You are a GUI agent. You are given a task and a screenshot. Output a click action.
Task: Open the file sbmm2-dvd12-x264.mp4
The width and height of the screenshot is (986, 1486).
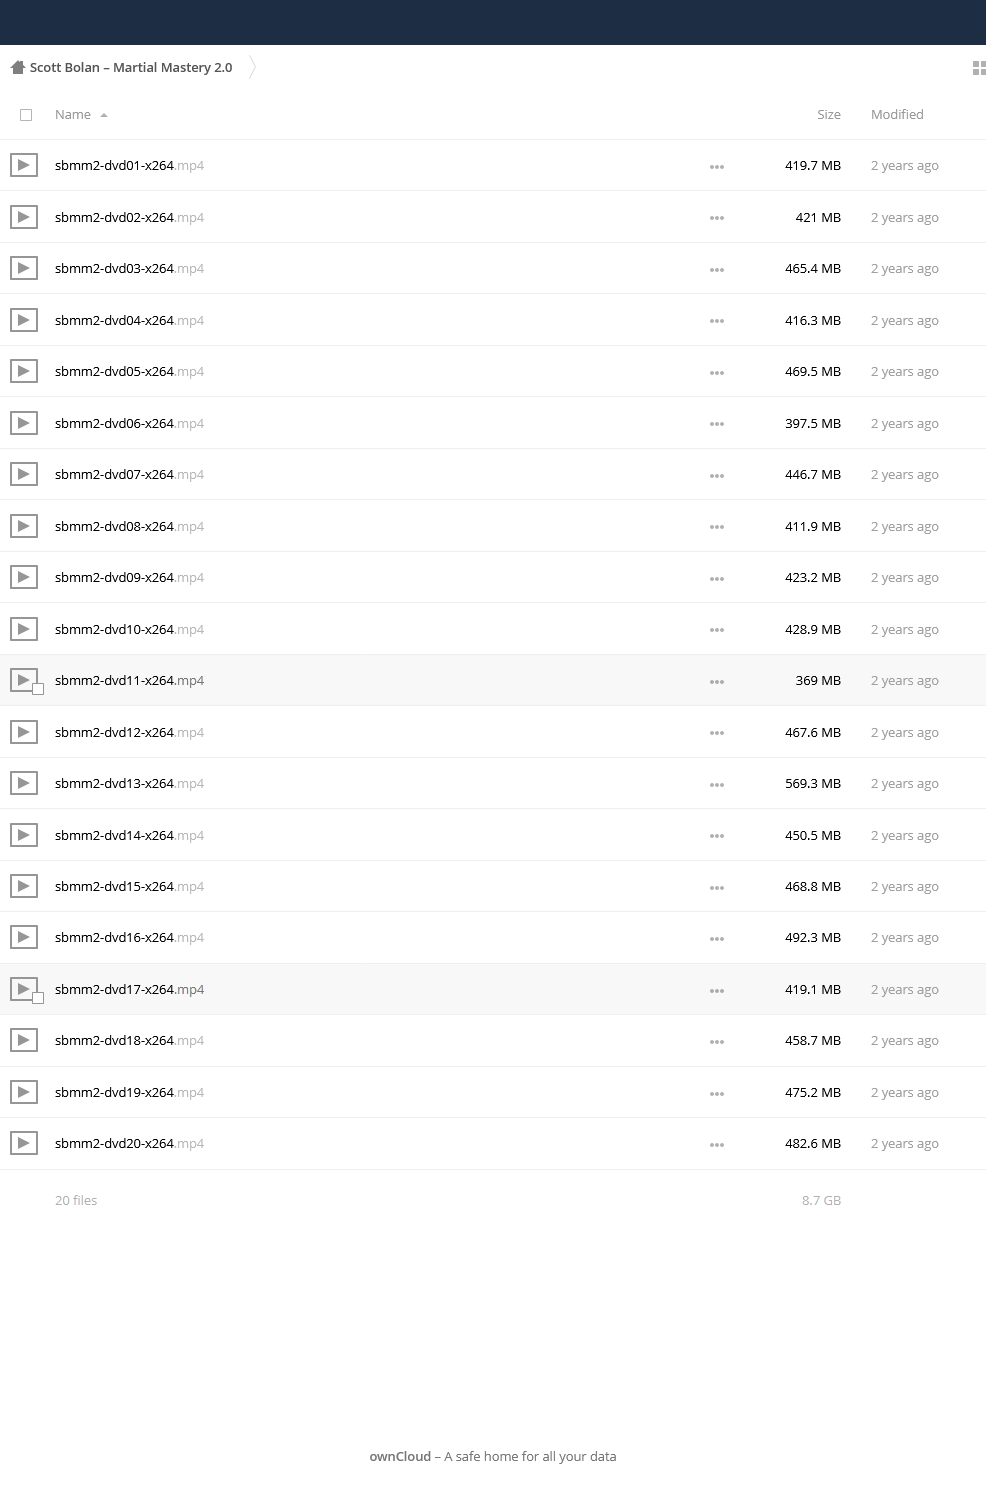[129, 733]
